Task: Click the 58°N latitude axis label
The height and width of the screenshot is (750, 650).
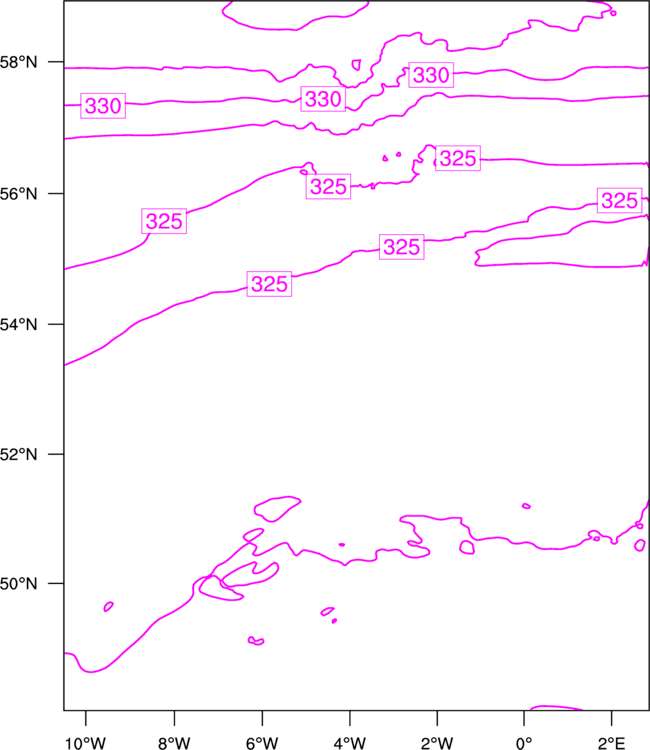Action: (18, 62)
